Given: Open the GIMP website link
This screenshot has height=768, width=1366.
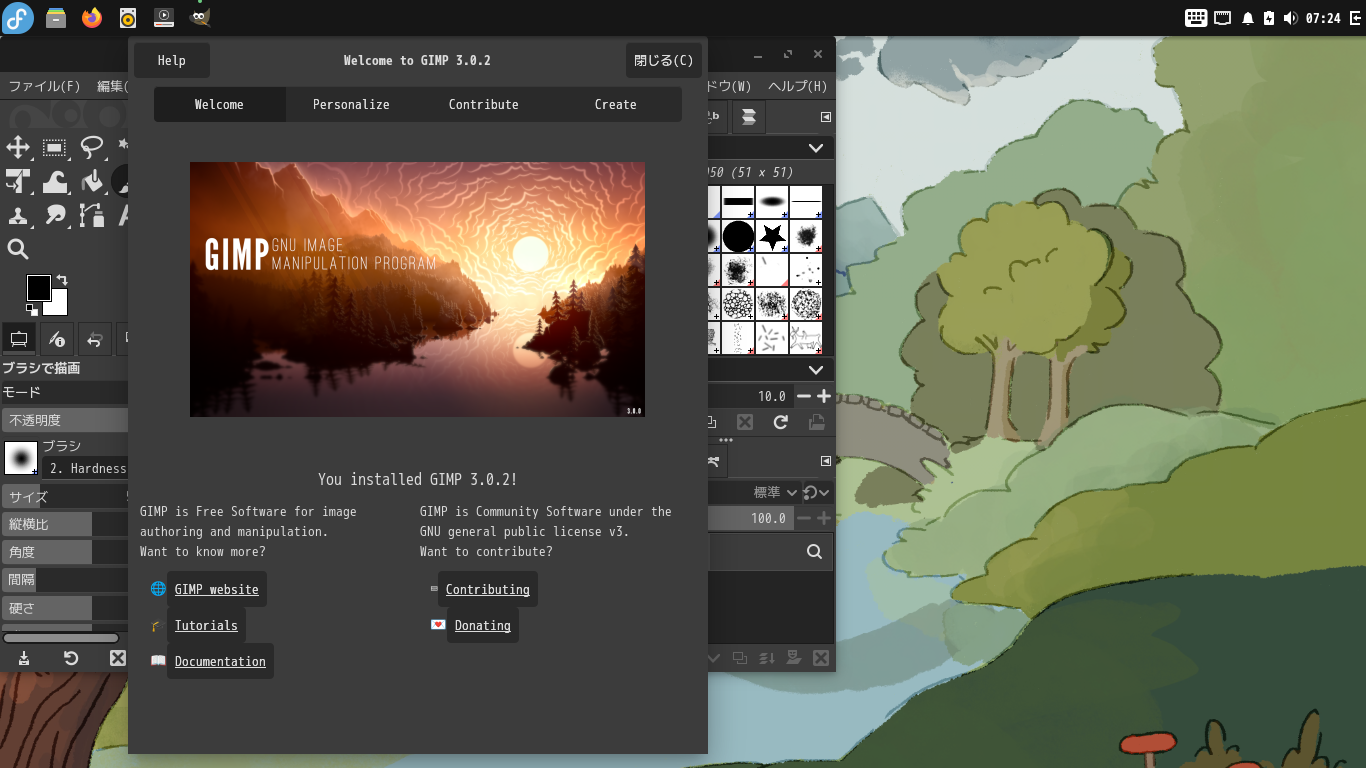Looking at the screenshot, I should pos(217,589).
